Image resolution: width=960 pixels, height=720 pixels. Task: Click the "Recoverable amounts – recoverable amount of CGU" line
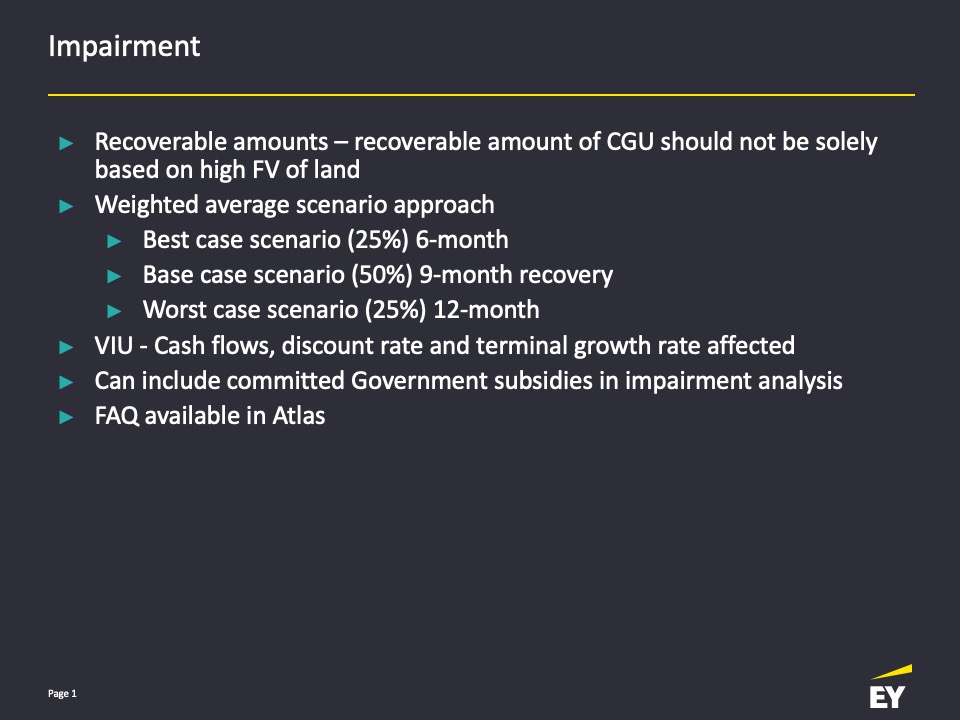click(485, 142)
